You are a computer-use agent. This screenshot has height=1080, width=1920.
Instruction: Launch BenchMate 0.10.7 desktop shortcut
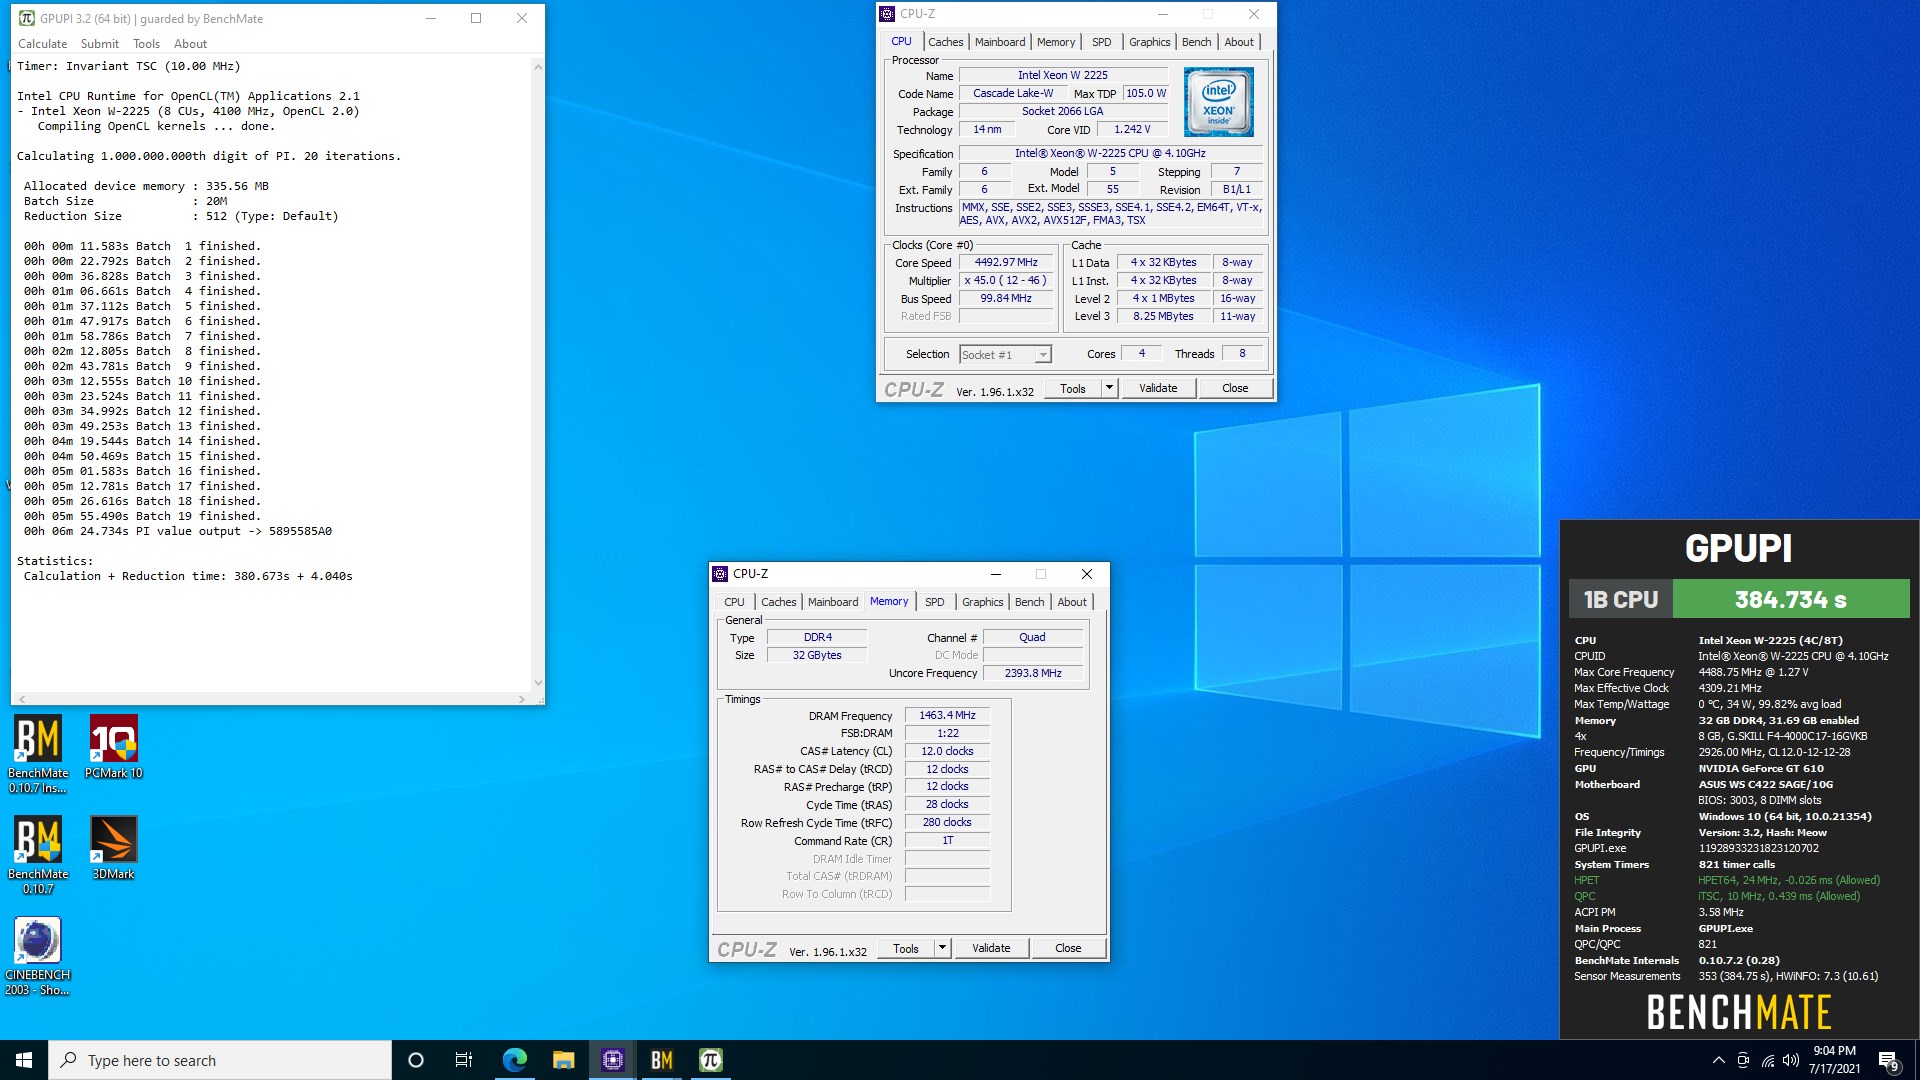tap(38, 855)
